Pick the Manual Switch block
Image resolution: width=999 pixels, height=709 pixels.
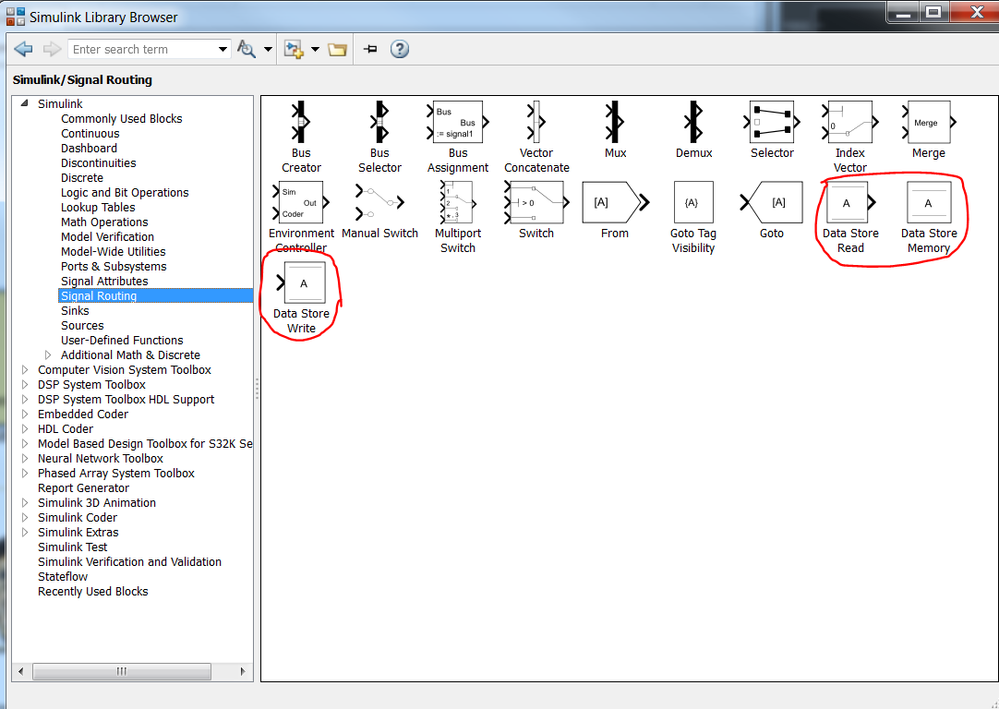pos(380,202)
